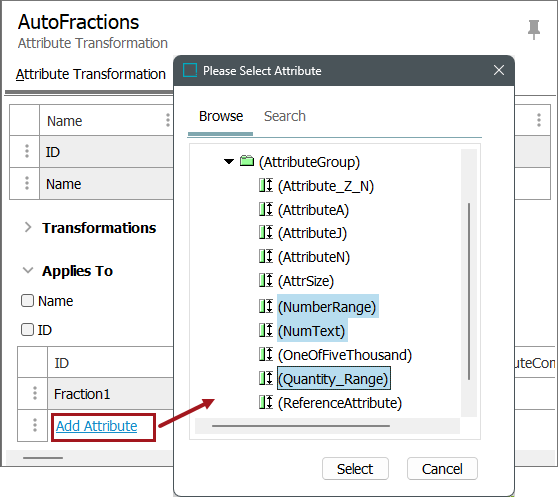The width and height of the screenshot is (558, 497).
Task: Click the vertical scrollbar of the attribute tree
Action: pos(469,291)
